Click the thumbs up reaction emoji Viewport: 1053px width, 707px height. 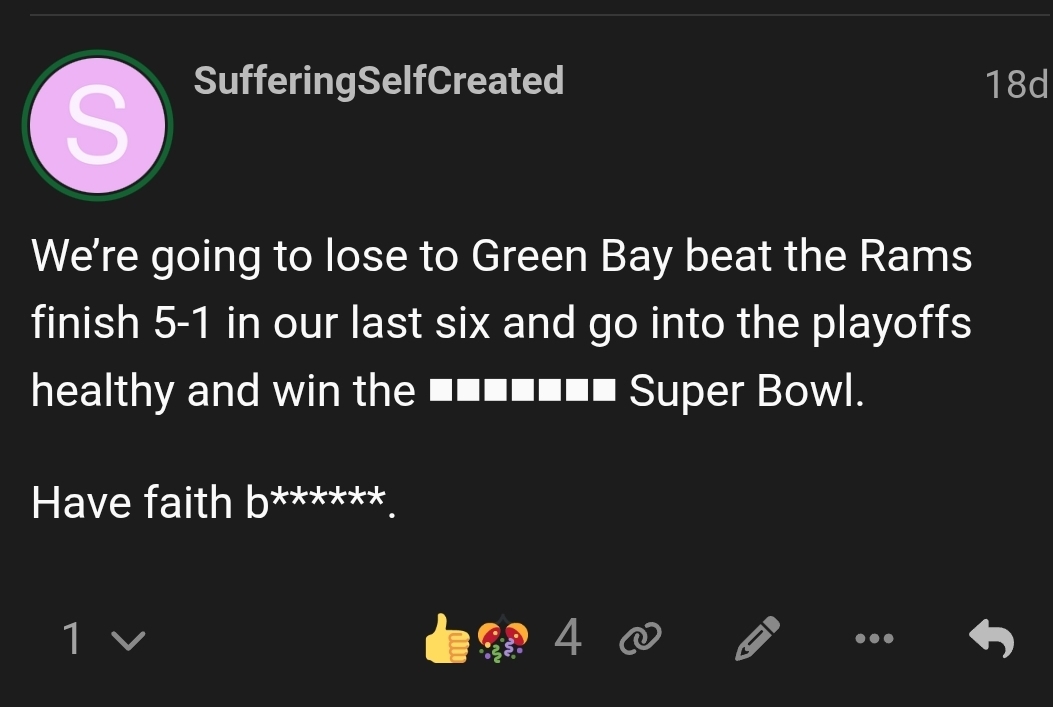click(447, 638)
